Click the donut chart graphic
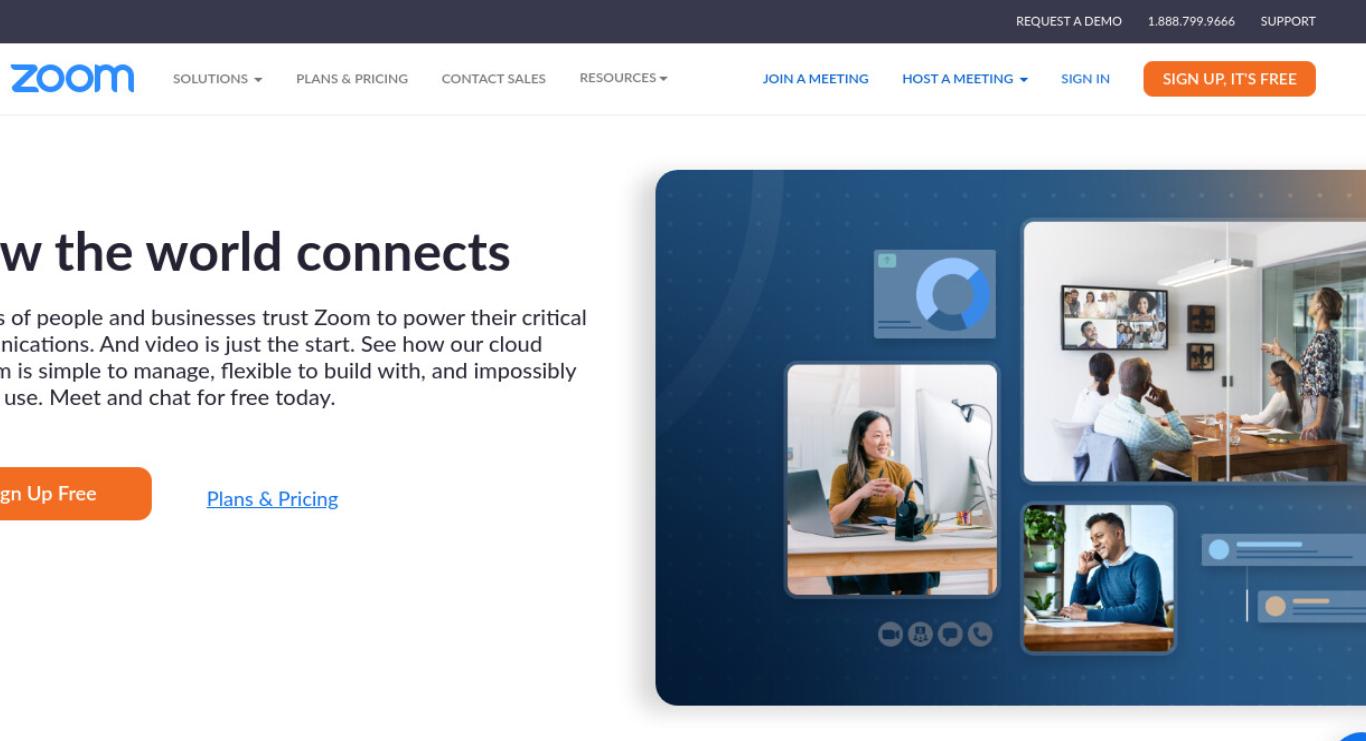The height and width of the screenshot is (741, 1366). (952, 294)
